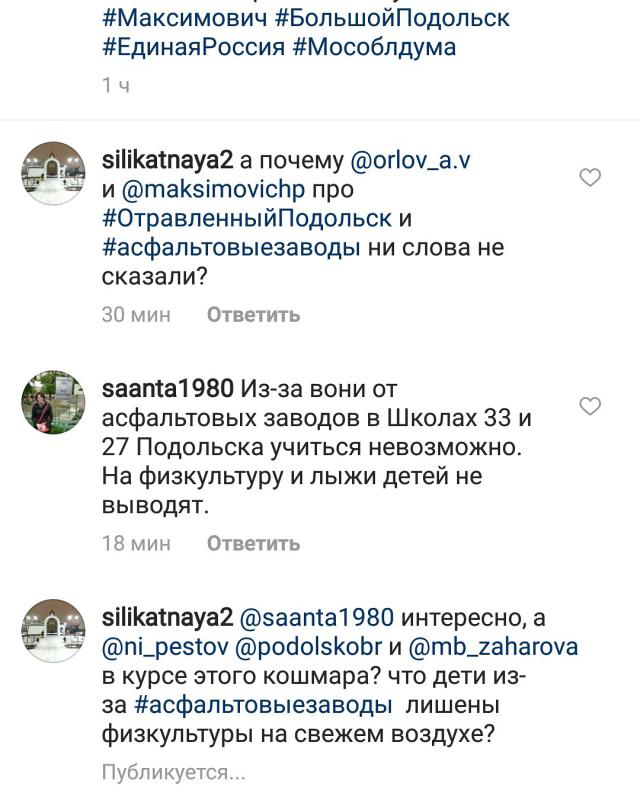
Task: Open silikatnaya2 avatar on pending comment
Action: pos(53,631)
